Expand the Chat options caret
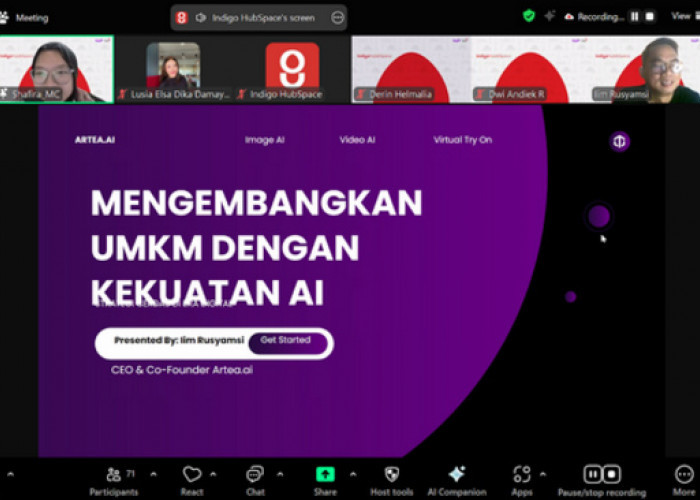700x500 pixels. click(280, 474)
